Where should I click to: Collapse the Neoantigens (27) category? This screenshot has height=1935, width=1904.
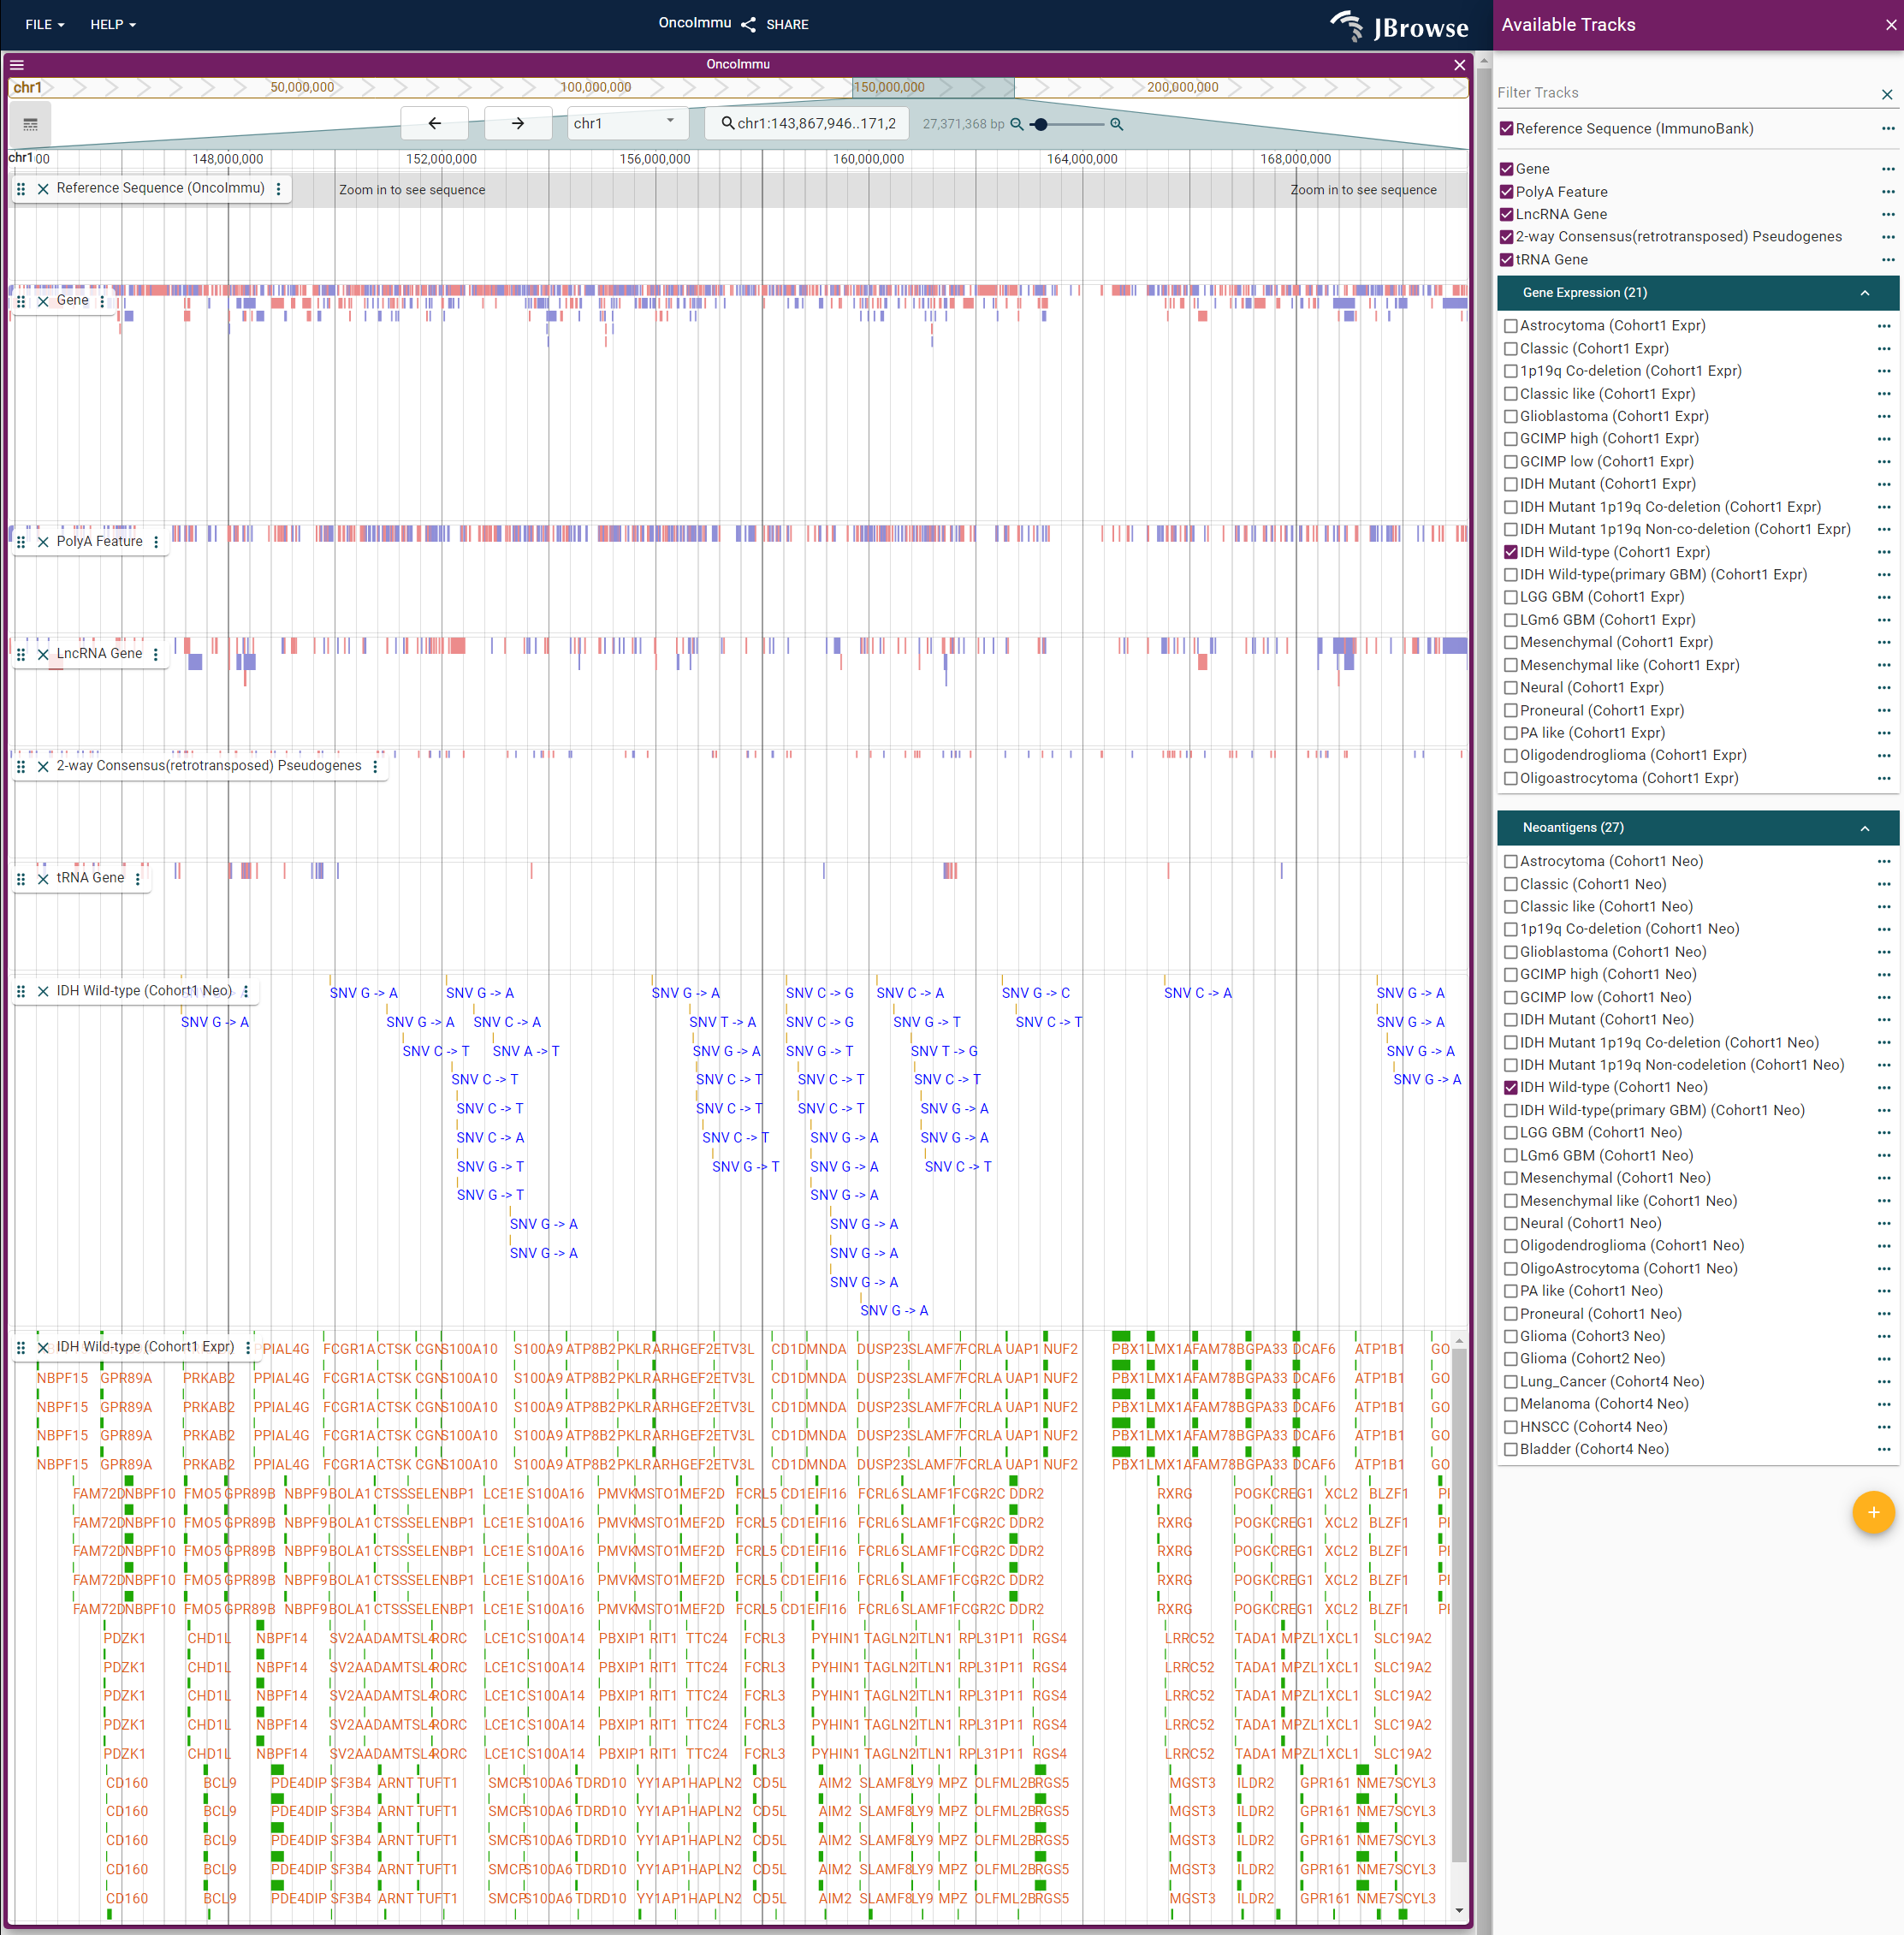pyautogui.click(x=1697, y=828)
